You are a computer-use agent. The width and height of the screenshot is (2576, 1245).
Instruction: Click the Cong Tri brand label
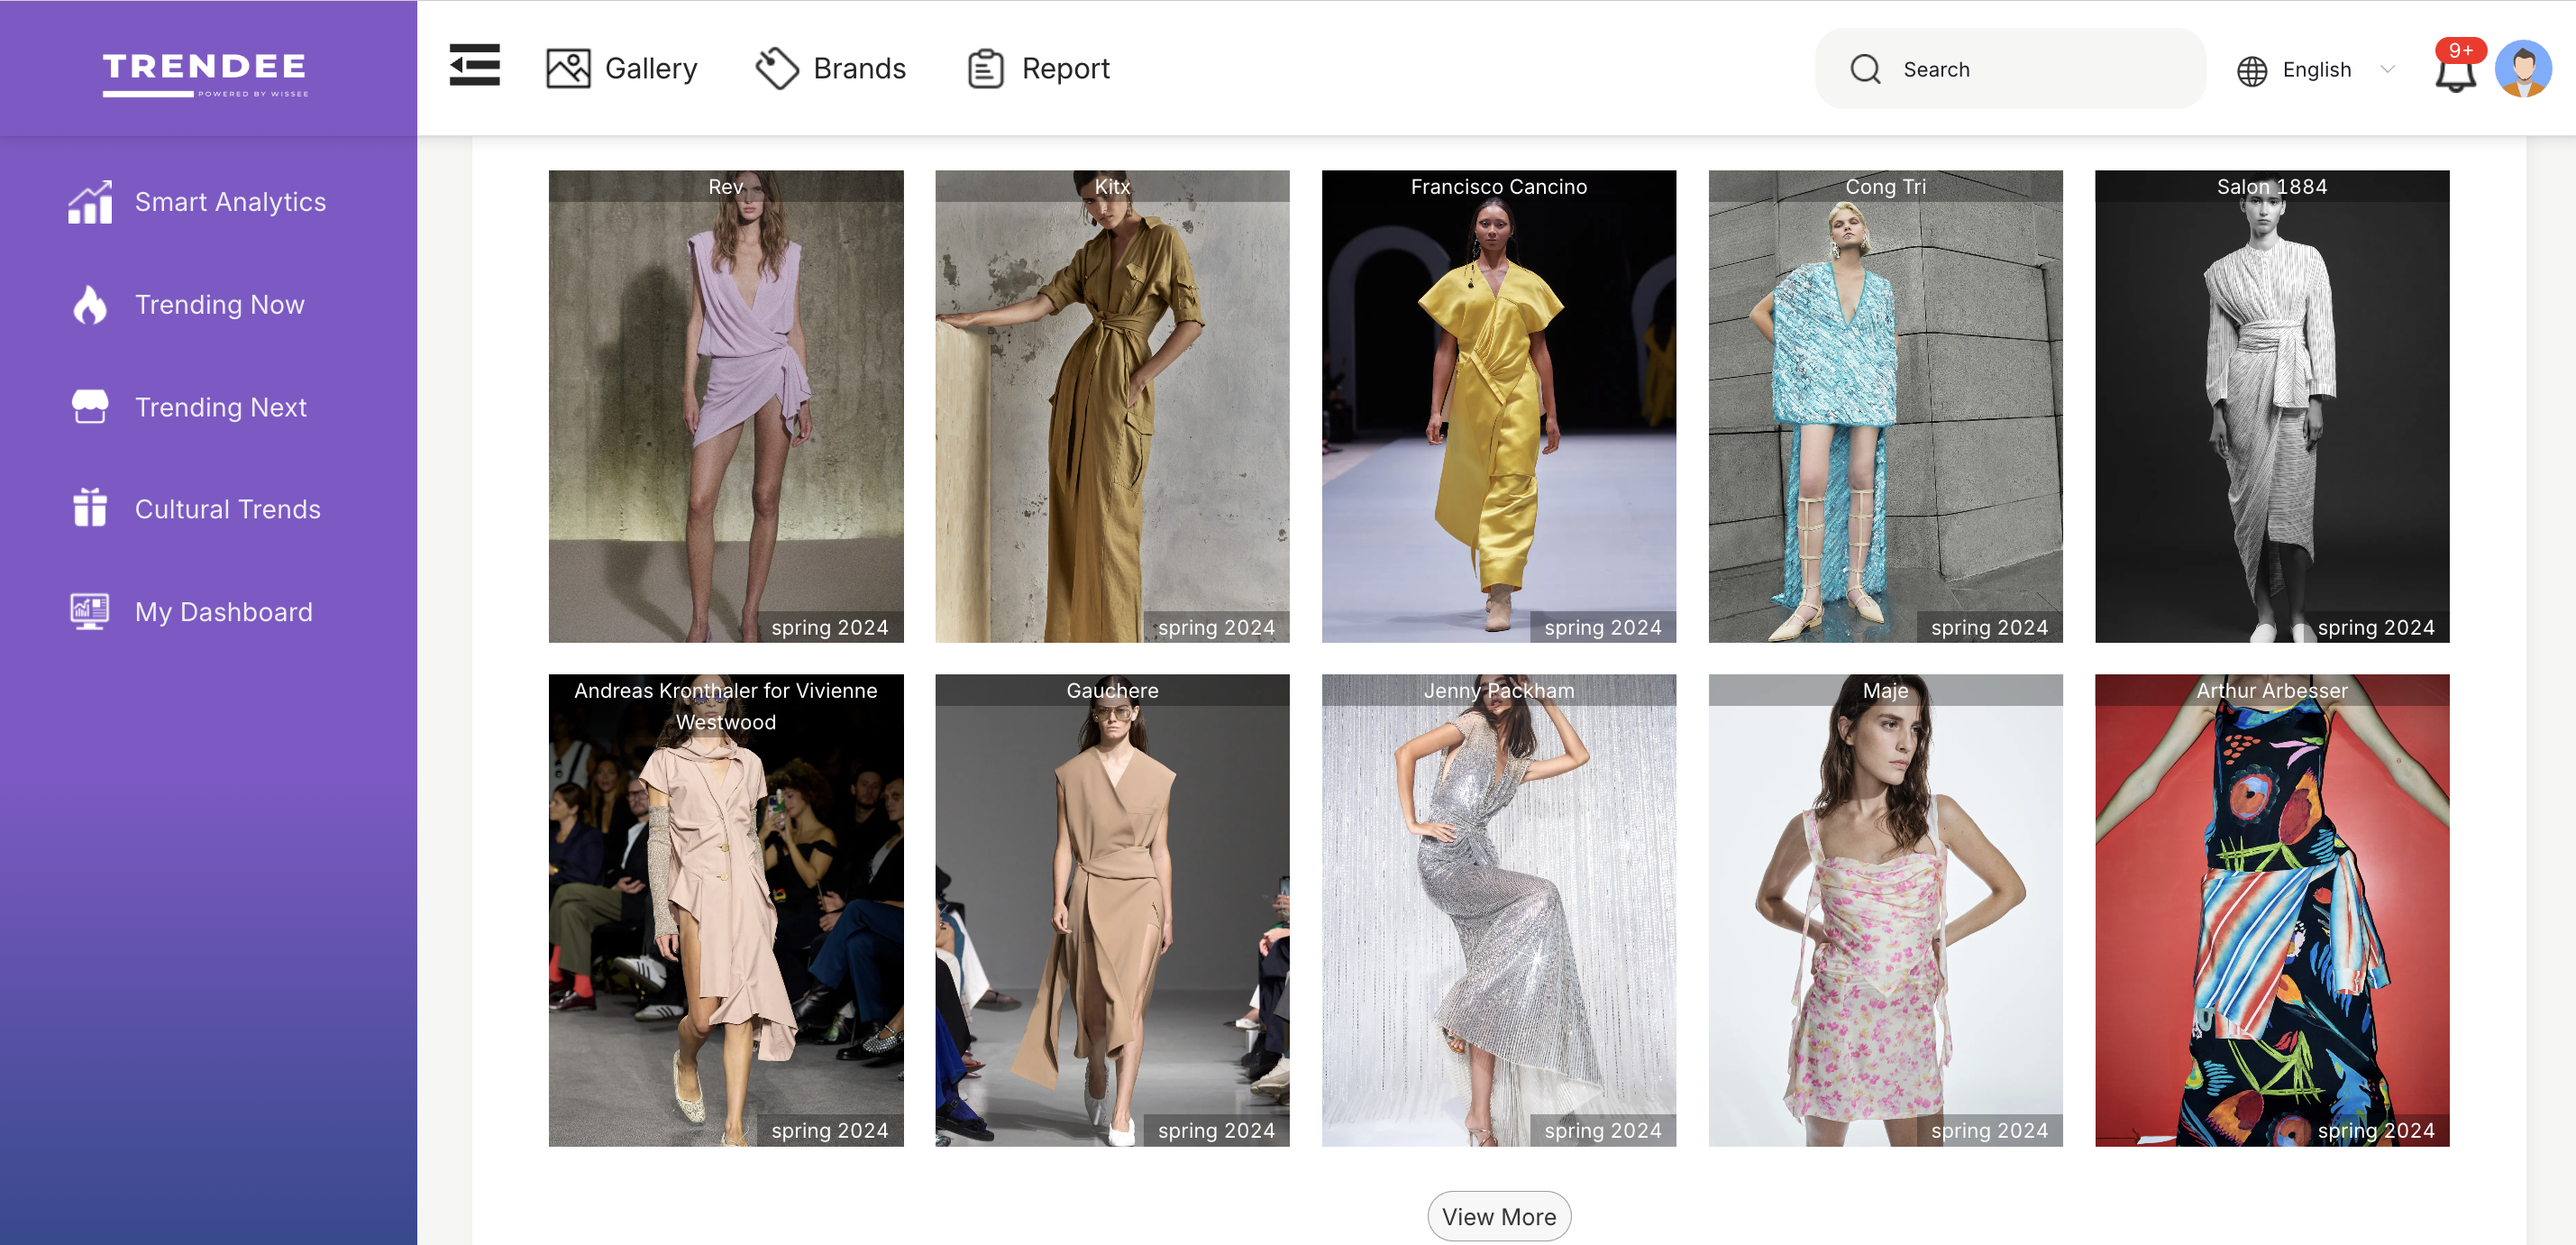pyautogui.click(x=1885, y=186)
